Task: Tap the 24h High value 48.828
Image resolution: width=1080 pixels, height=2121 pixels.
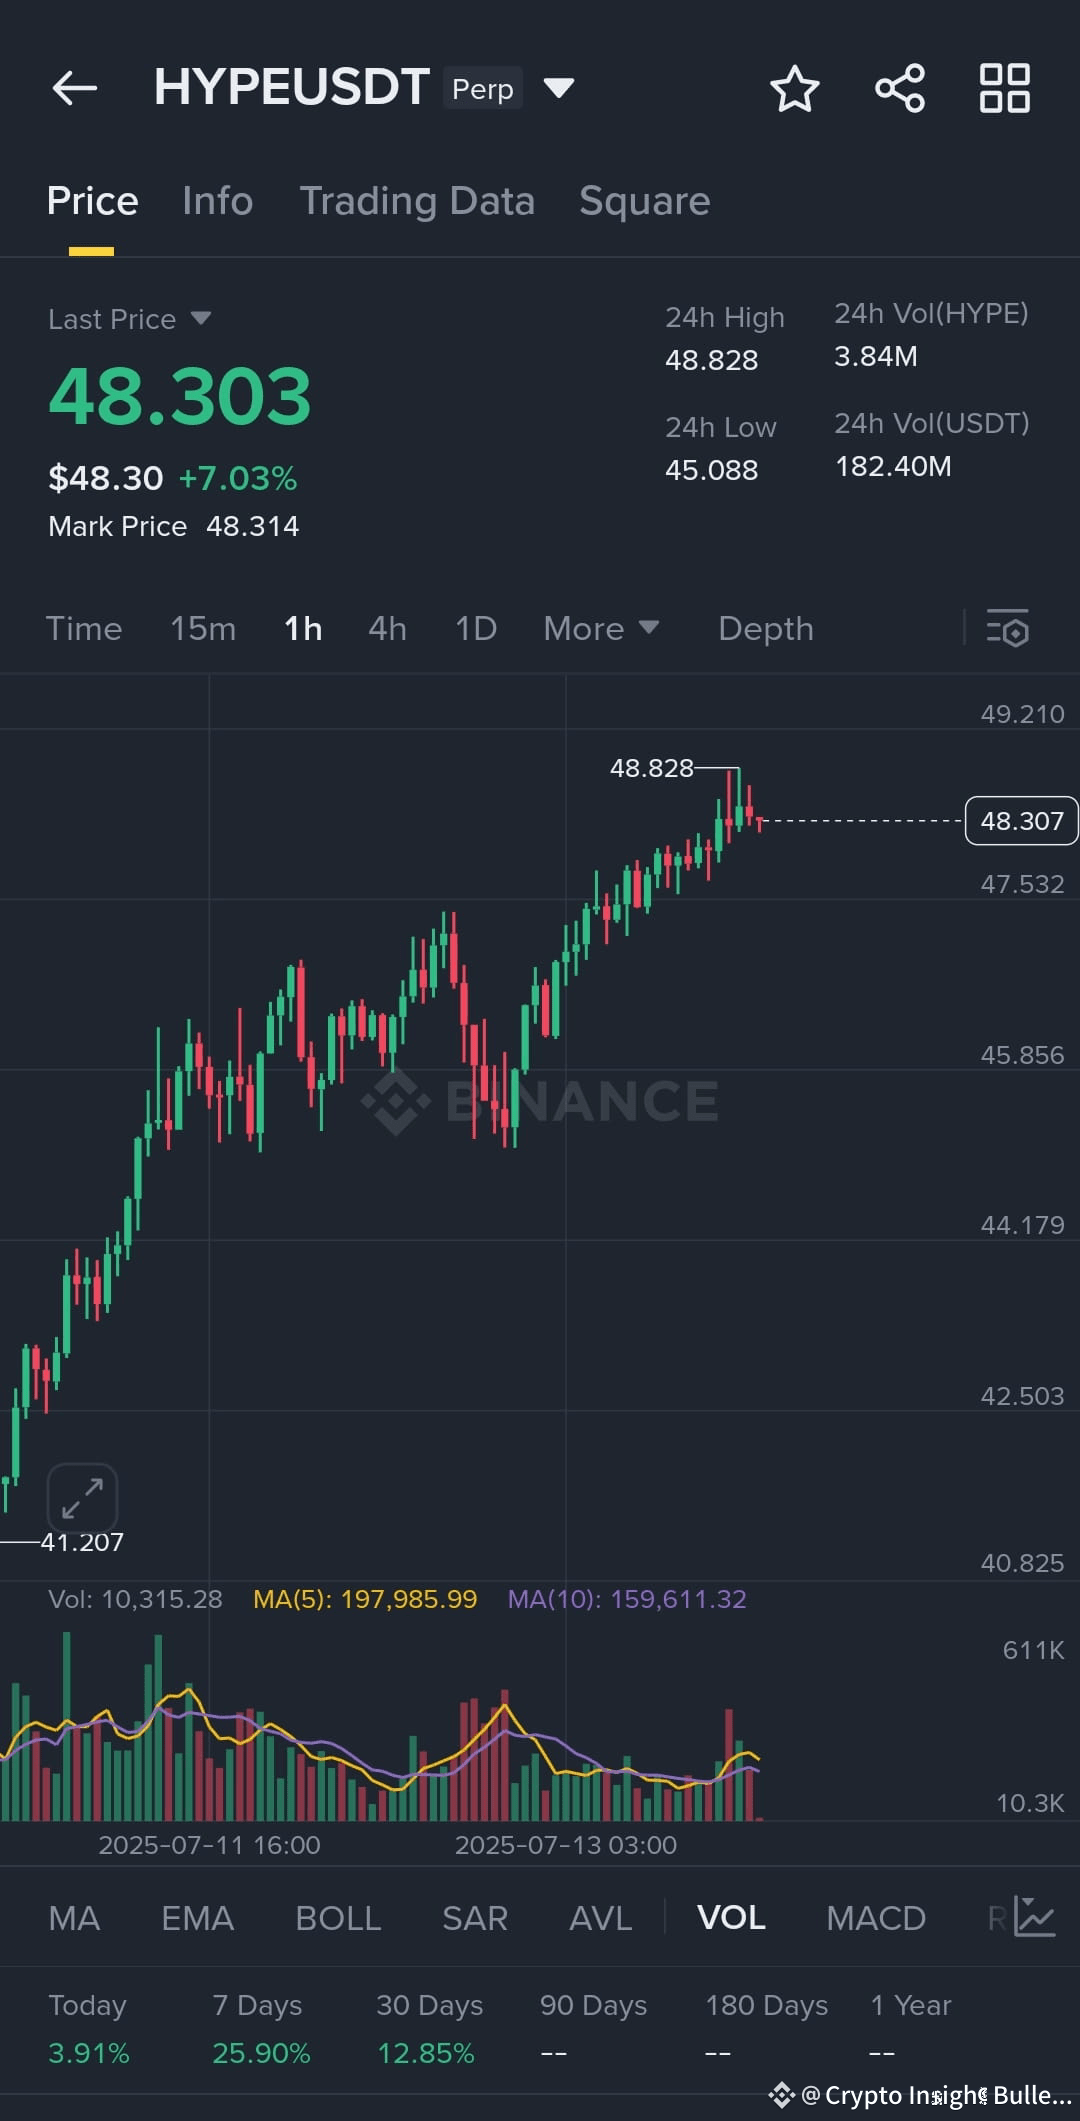Action: click(712, 360)
